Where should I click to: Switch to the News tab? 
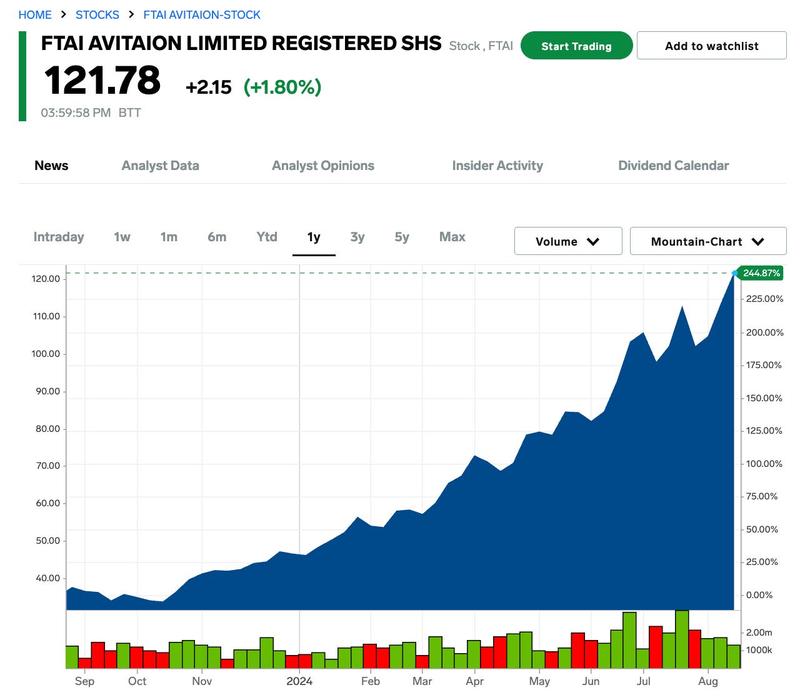pyautogui.click(x=51, y=166)
